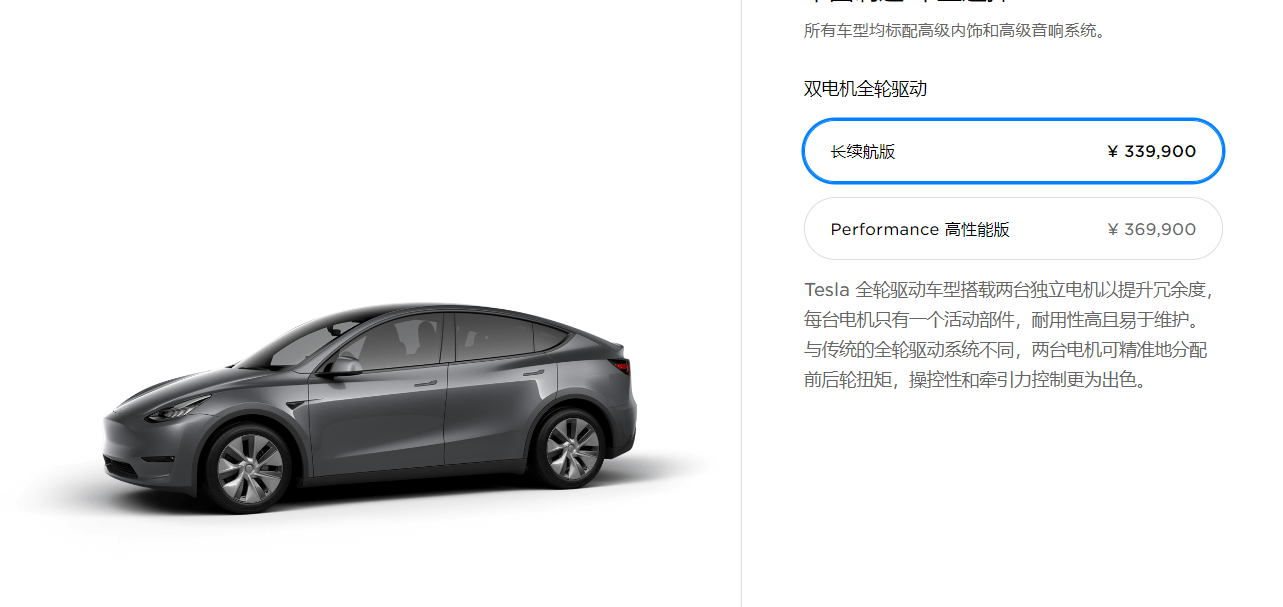Click the gray Model Y car image
This screenshot has width=1283, height=607.
[370, 408]
